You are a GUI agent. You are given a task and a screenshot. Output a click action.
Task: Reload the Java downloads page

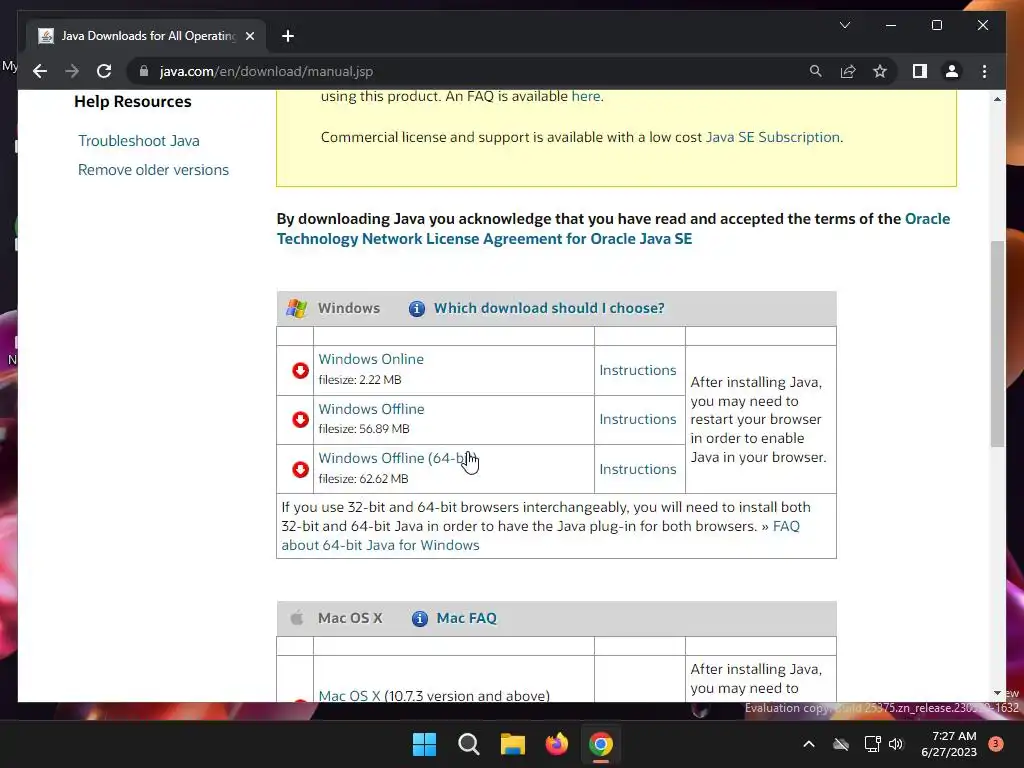104,71
